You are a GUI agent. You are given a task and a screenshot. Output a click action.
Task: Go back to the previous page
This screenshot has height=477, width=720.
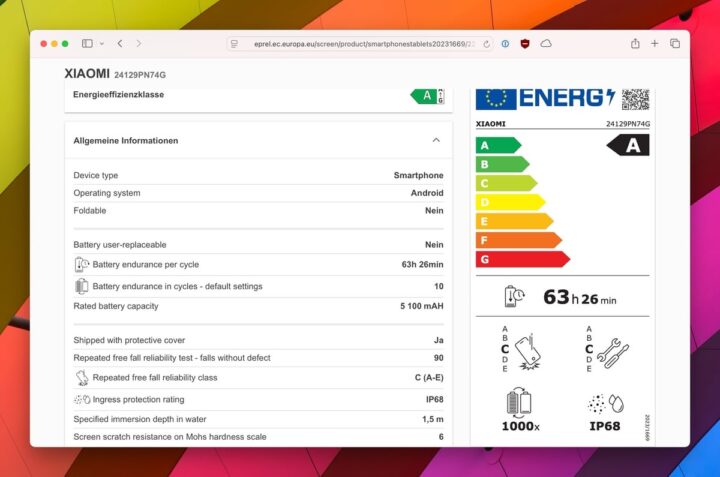[x=120, y=44]
